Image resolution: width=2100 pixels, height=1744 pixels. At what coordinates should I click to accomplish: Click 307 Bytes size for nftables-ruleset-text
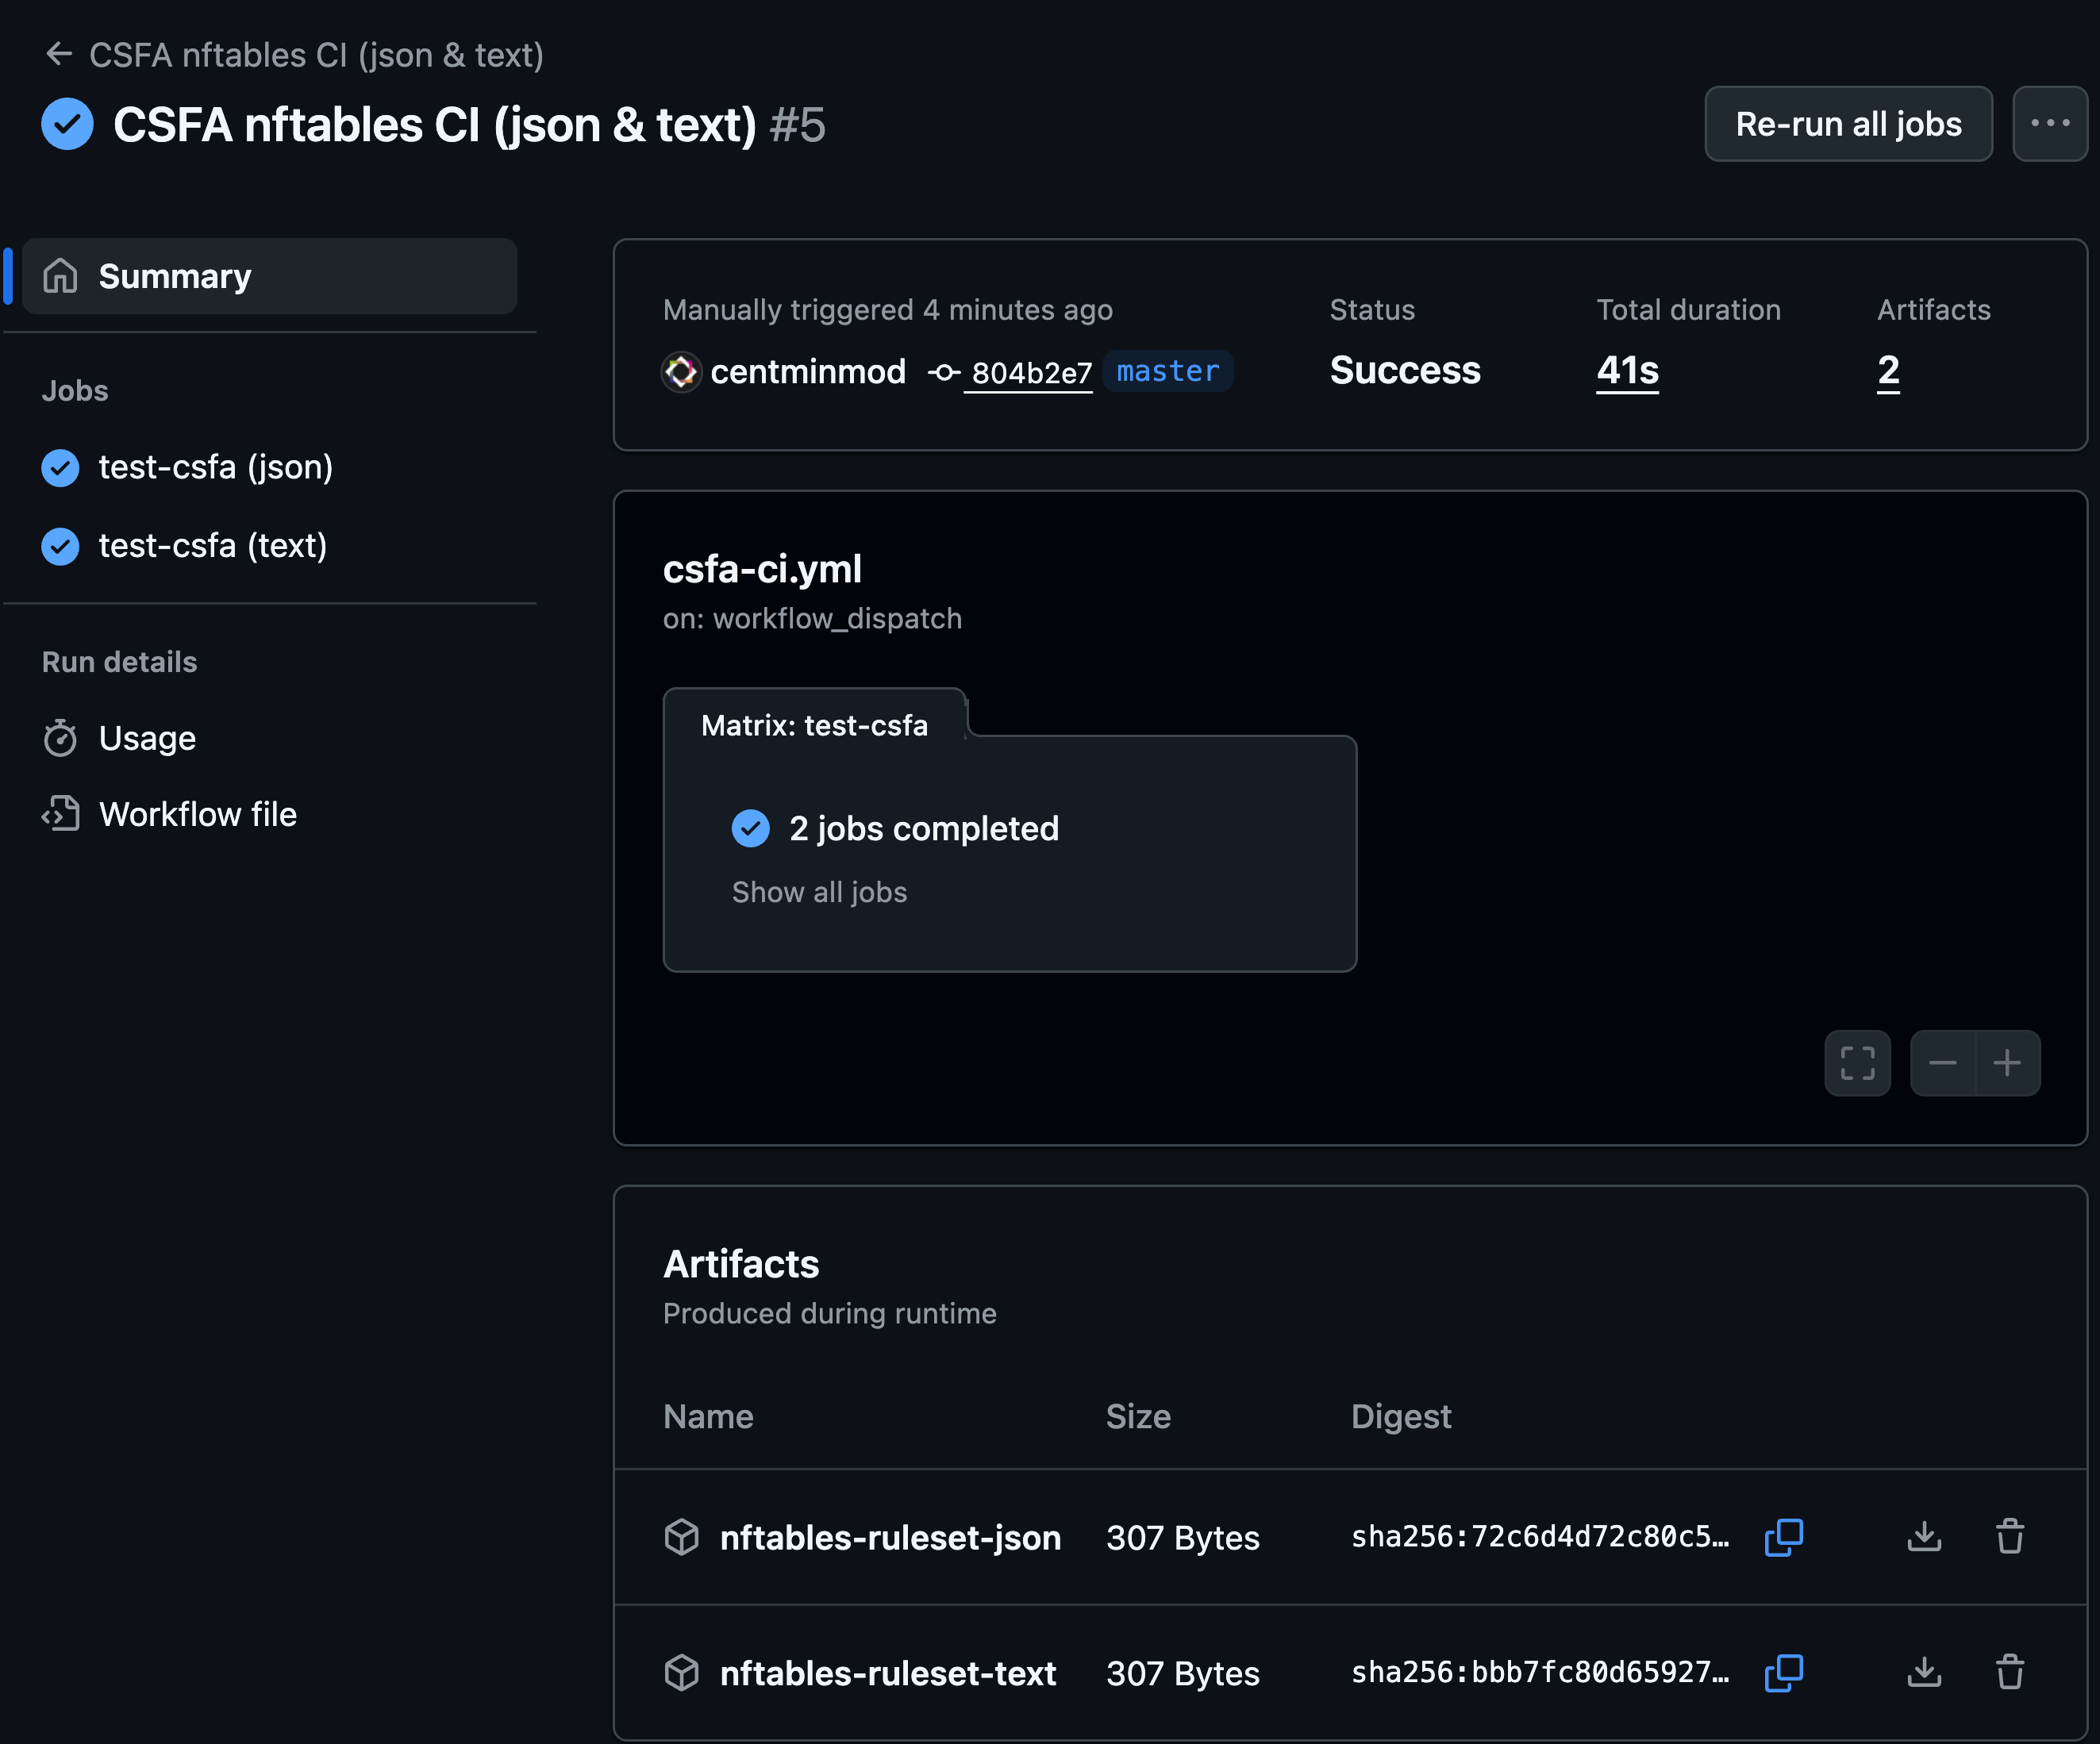click(1183, 1673)
